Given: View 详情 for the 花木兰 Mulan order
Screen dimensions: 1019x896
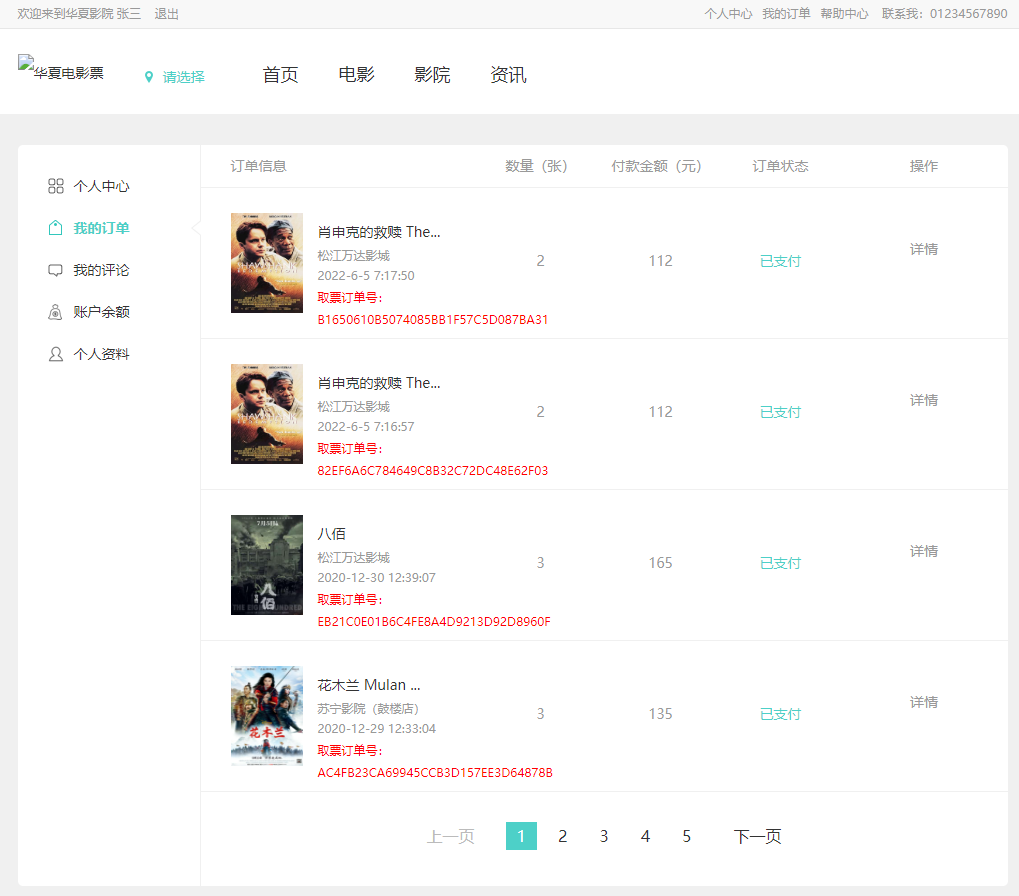Looking at the screenshot, I should click(x=923, y=702).
